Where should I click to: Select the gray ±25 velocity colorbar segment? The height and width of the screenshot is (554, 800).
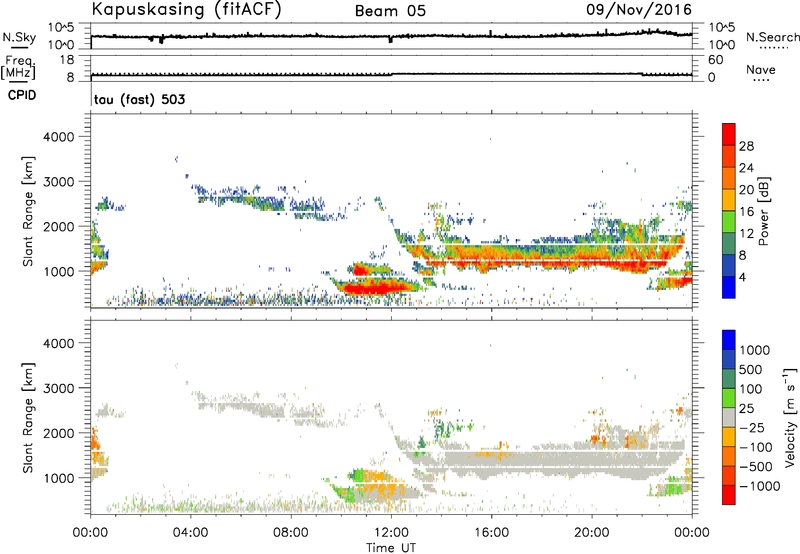pos(729,417)
